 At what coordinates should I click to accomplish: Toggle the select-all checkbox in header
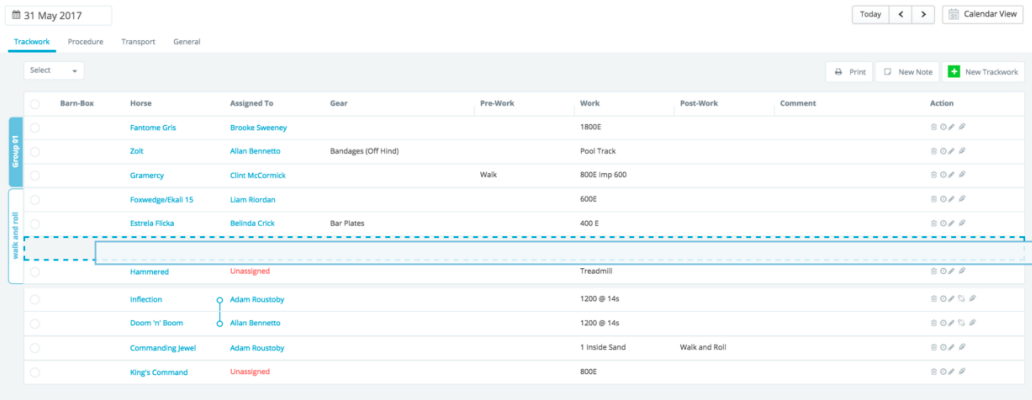[x=35, y=104]
